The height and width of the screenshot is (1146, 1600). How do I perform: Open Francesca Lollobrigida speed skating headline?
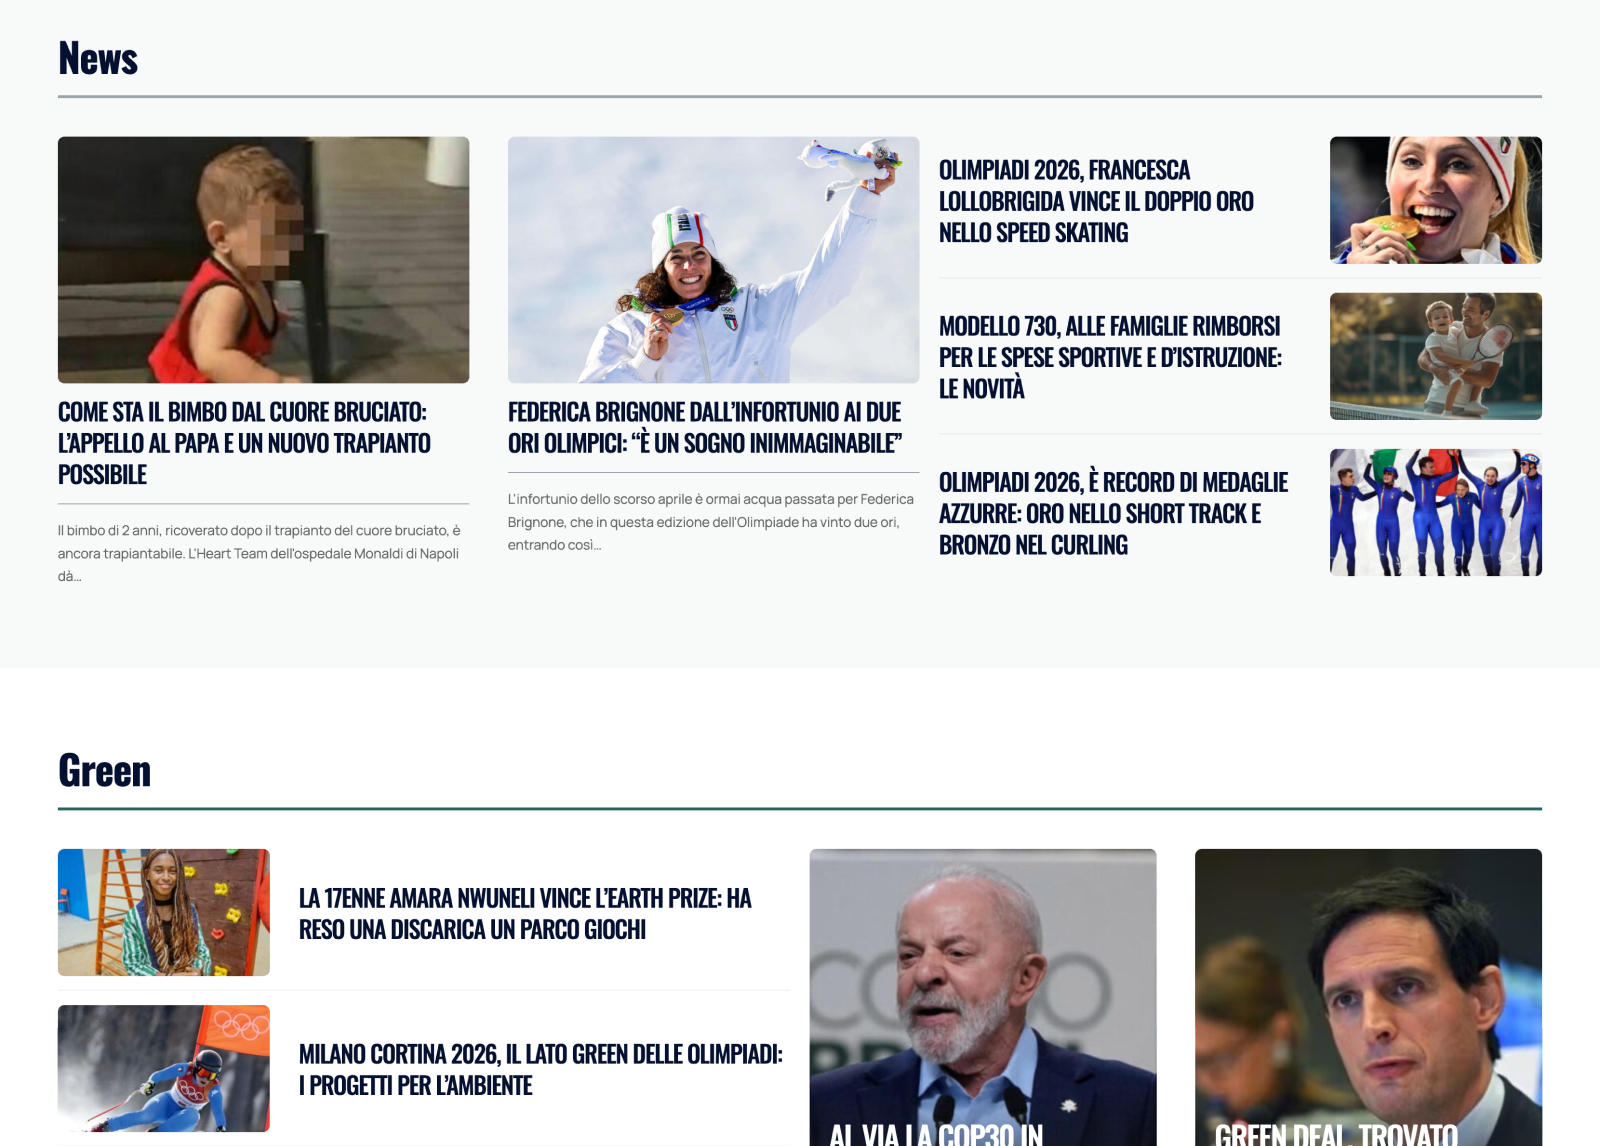1096,201
